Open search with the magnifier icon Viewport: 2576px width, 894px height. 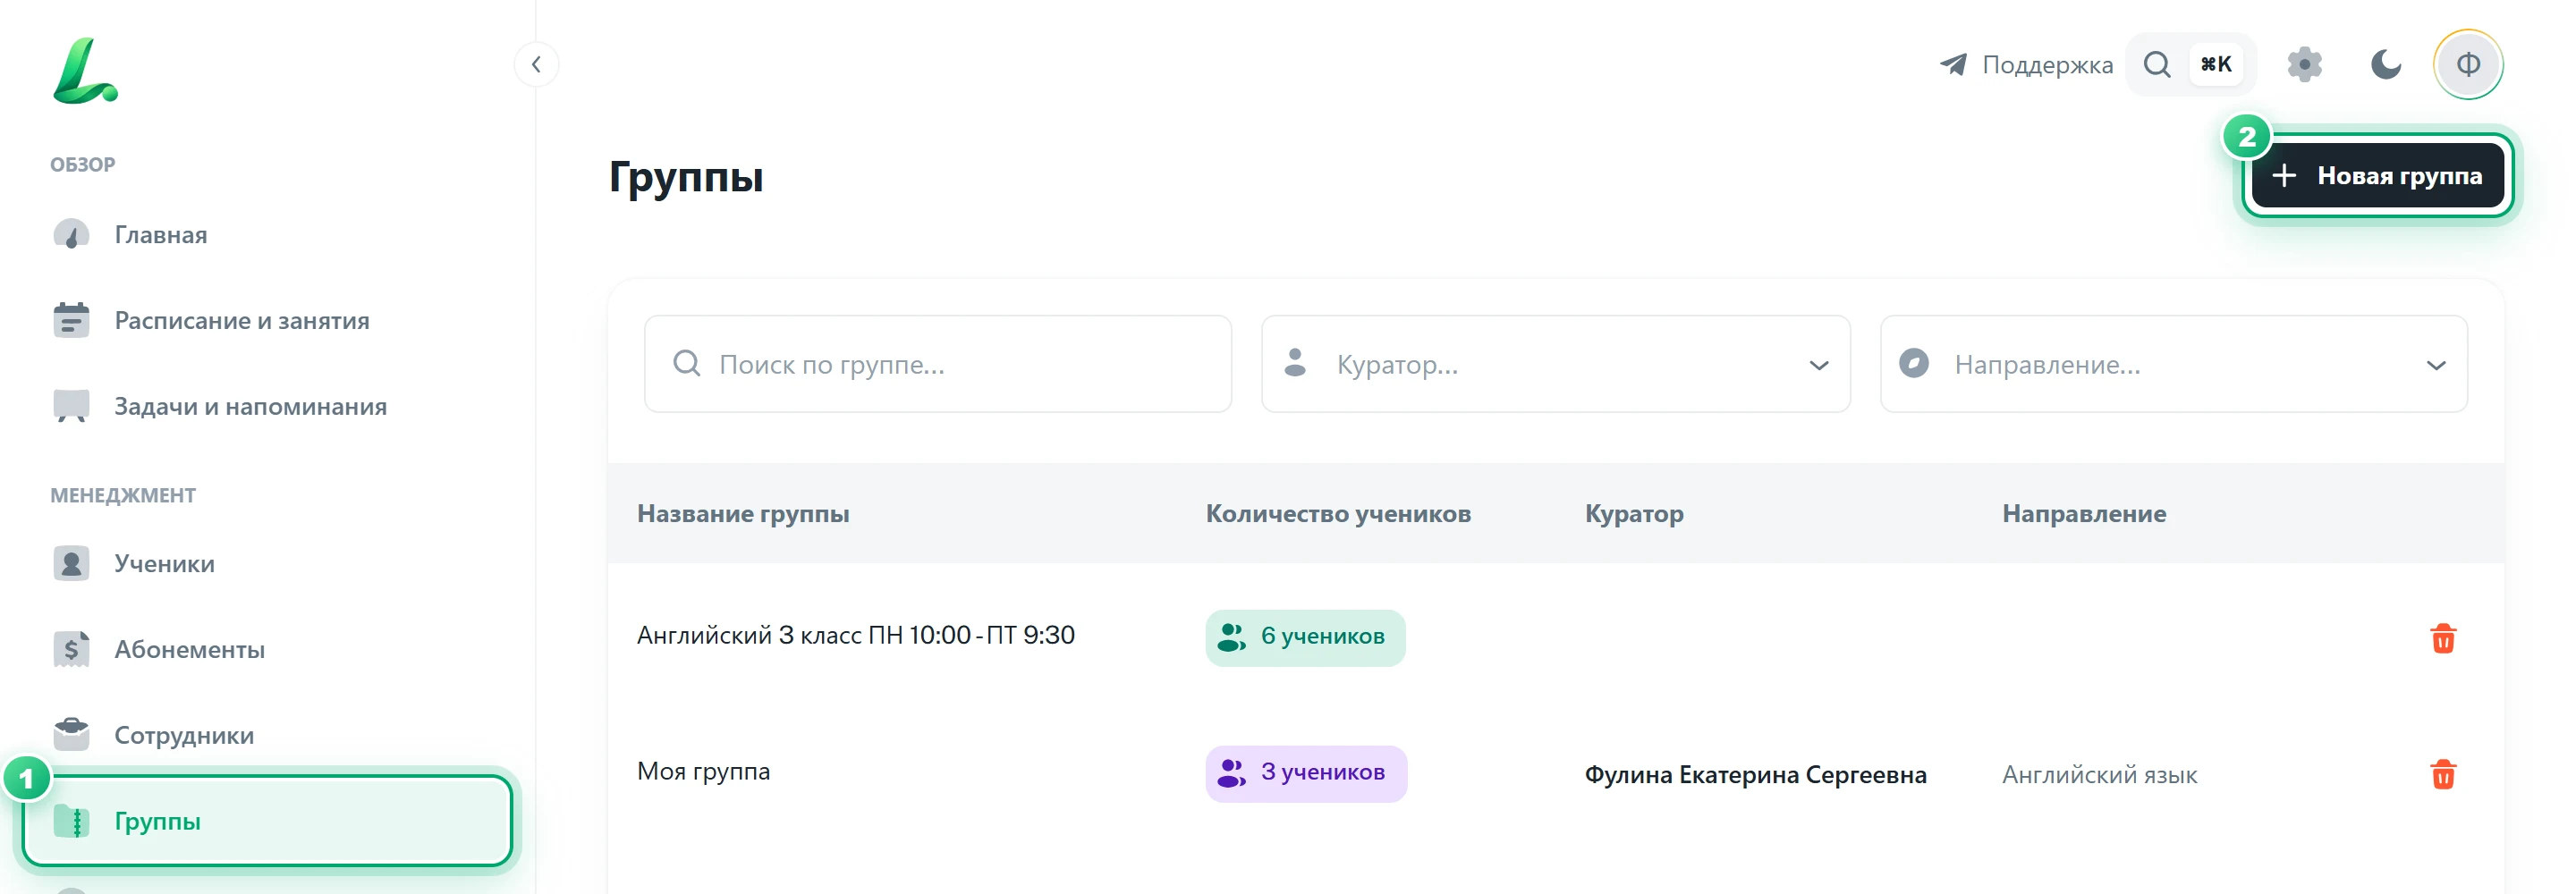tap(2157, 65)
